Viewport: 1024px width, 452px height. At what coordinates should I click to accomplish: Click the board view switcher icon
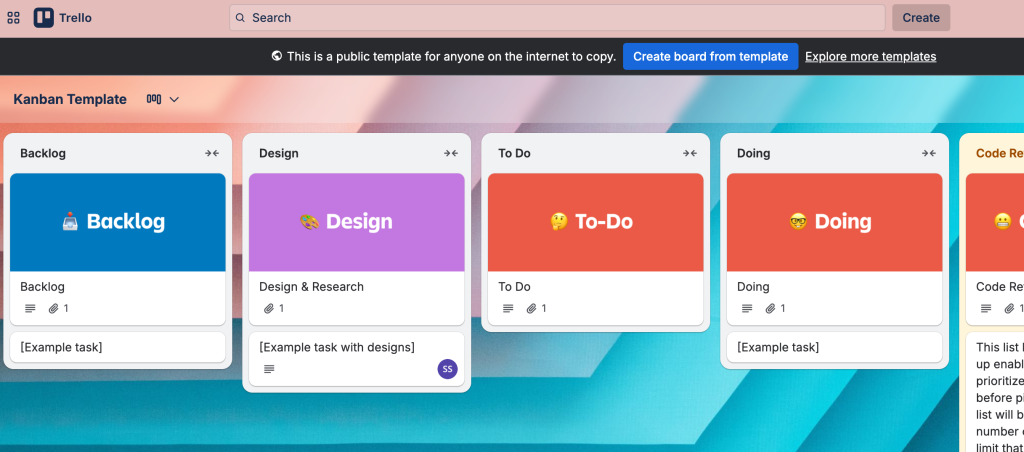154,99
